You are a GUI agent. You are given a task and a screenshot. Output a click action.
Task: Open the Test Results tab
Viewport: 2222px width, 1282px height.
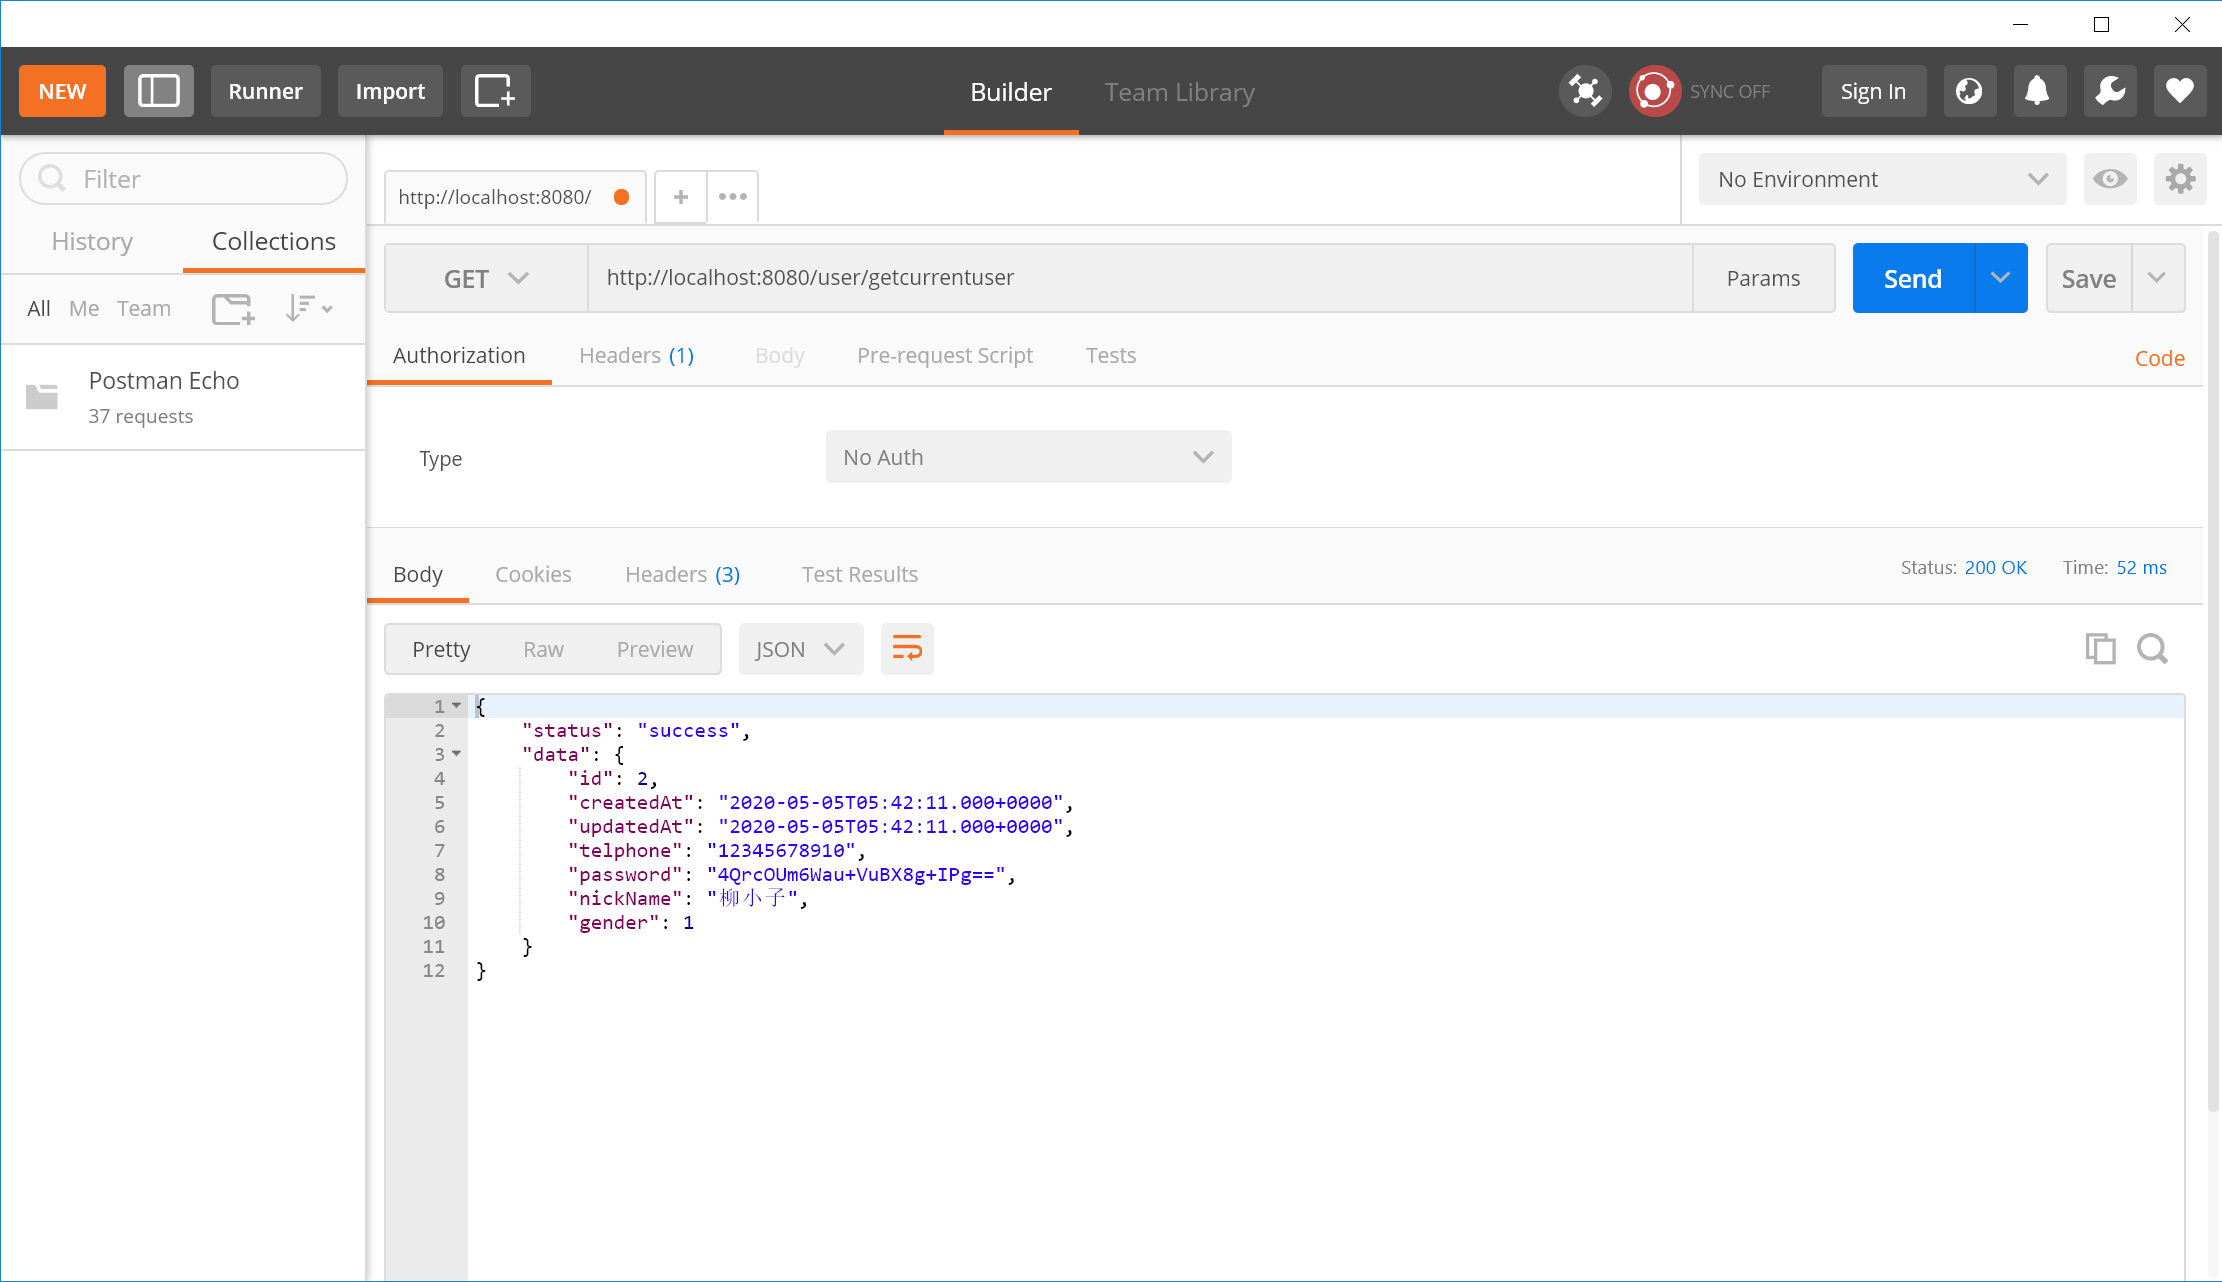pyautogui.click(x=860, y=574)
